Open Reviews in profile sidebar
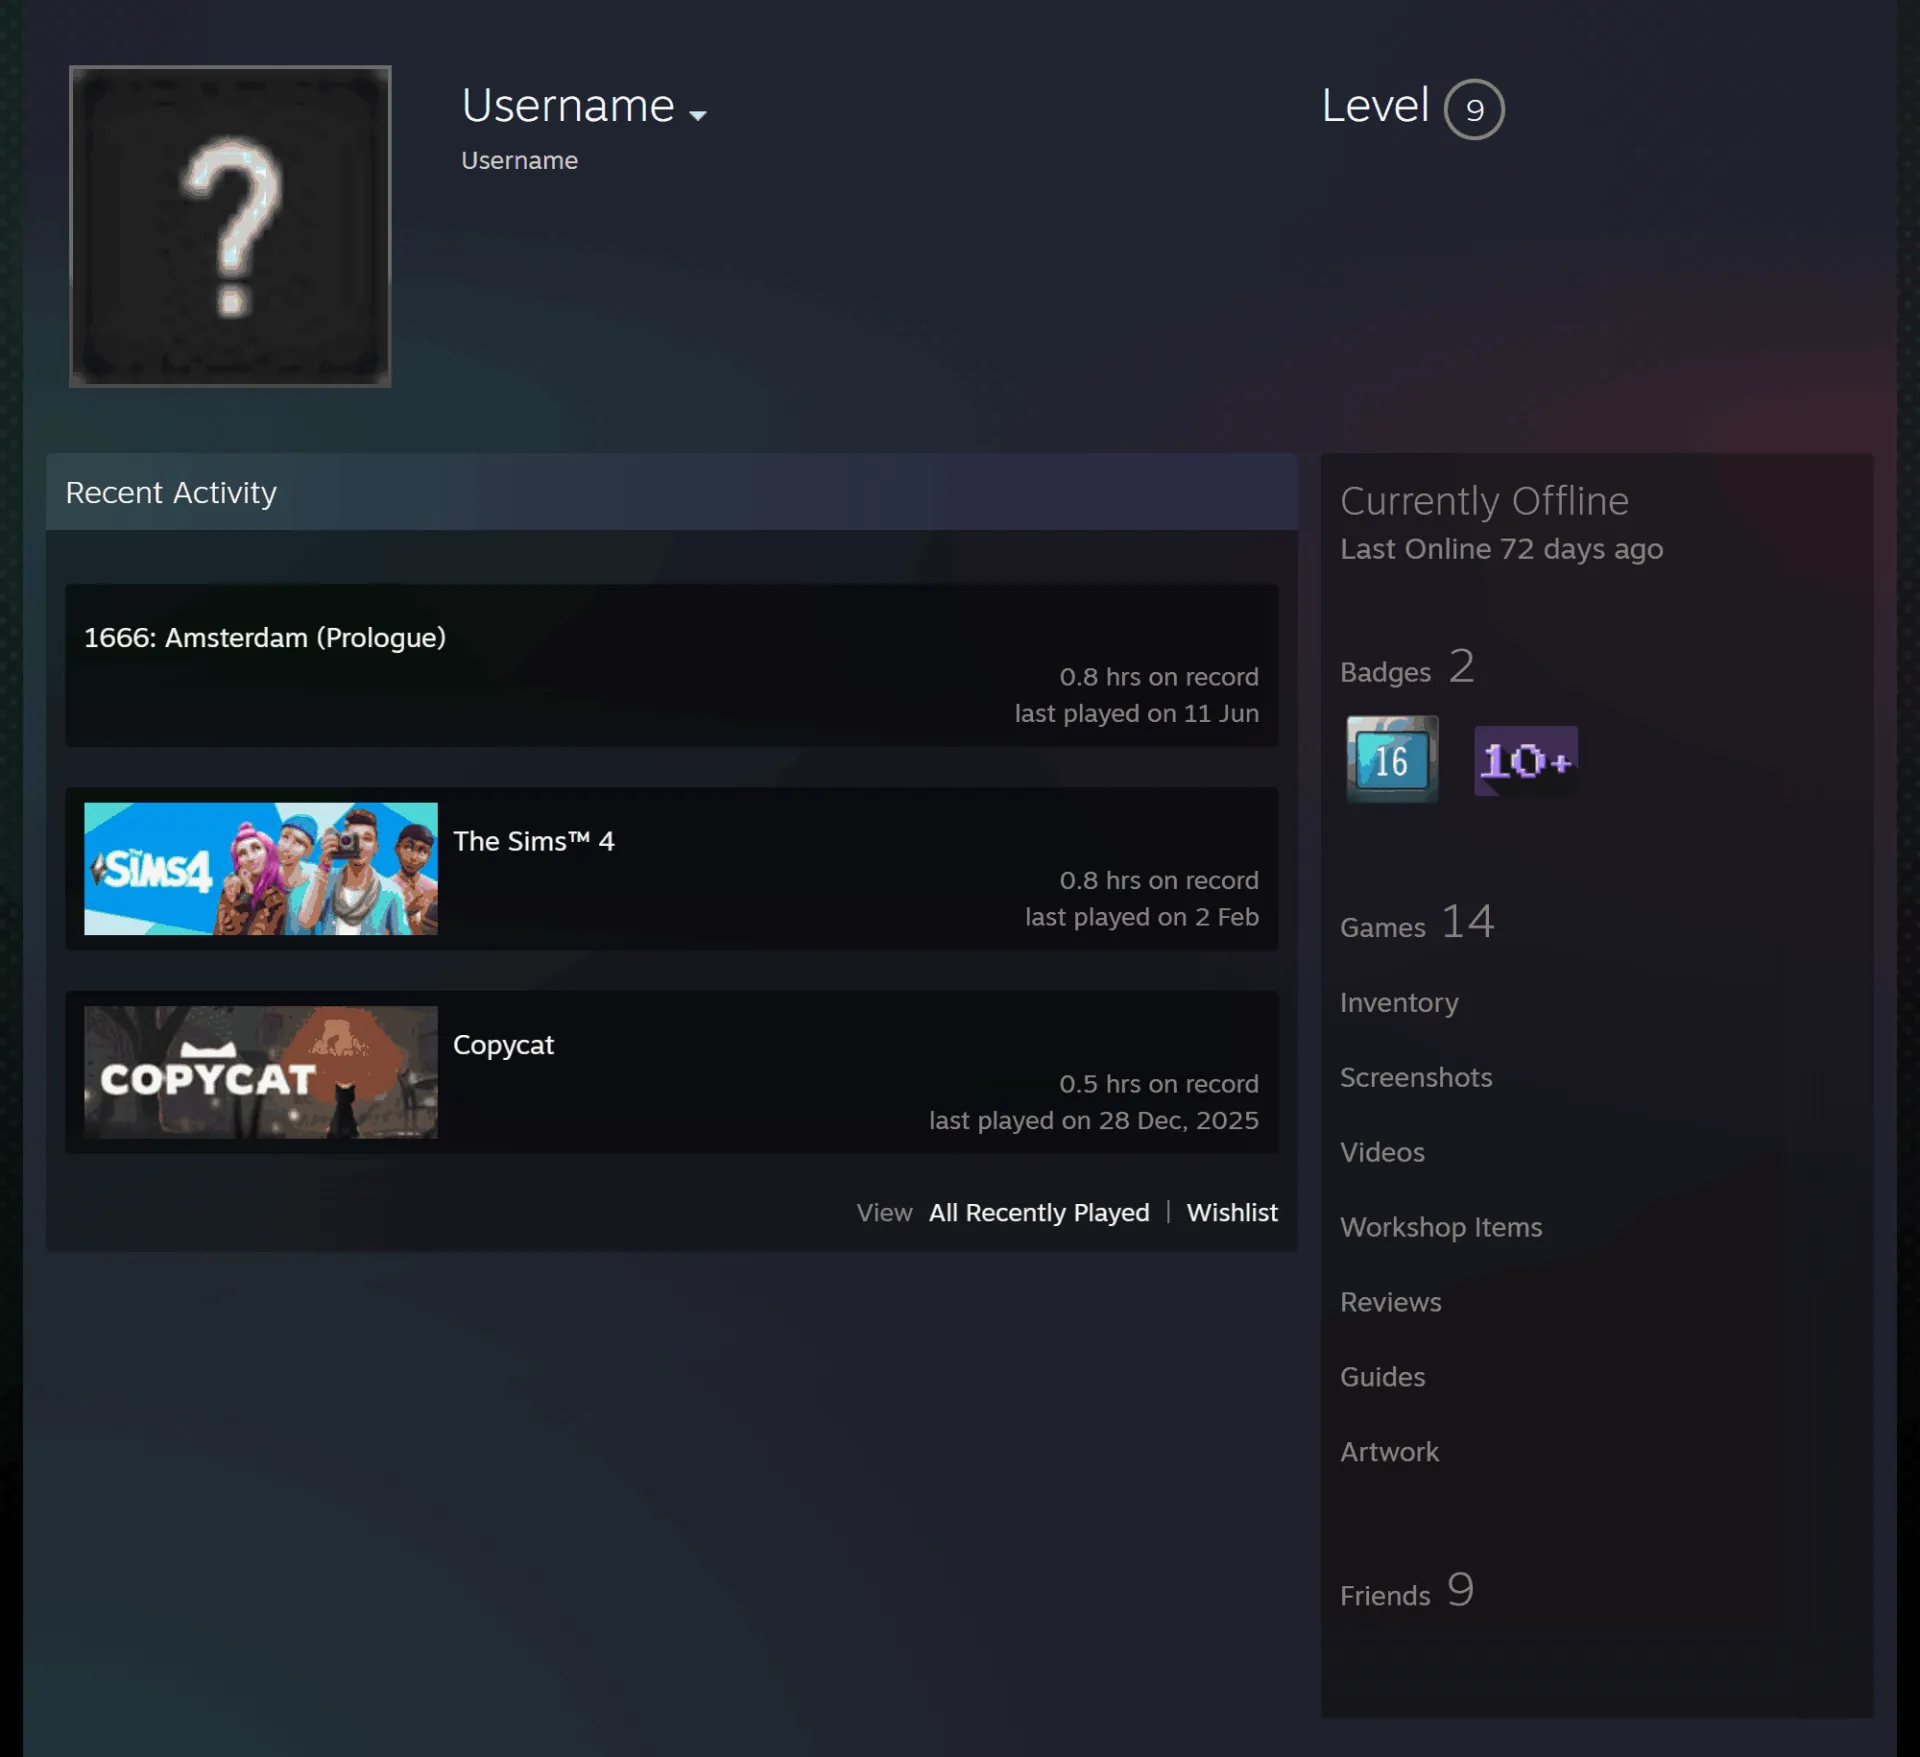The width and height of the screenshot is (1920, 1757). tap(1391, 1303)
